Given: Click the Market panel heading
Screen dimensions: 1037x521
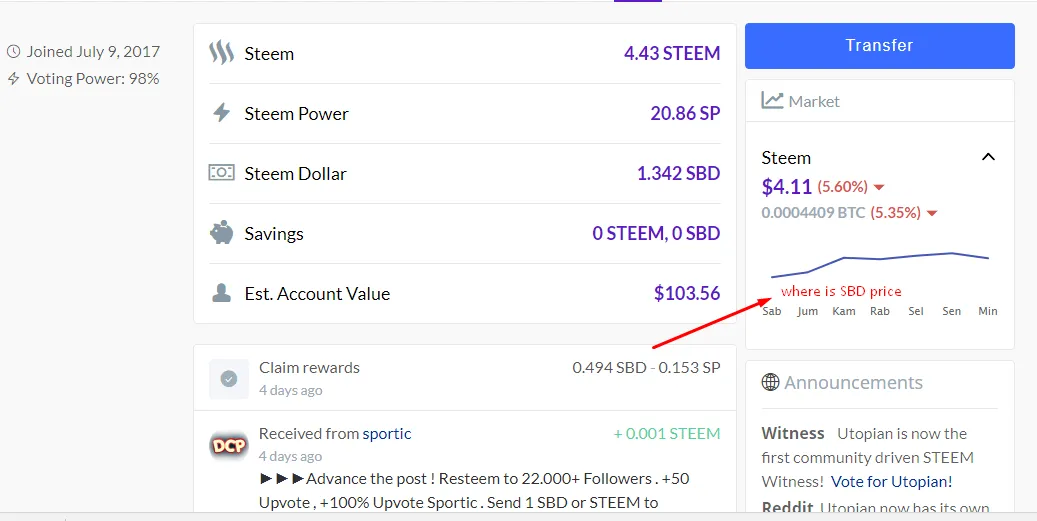Looking at the screenshot, I should 814,101.
